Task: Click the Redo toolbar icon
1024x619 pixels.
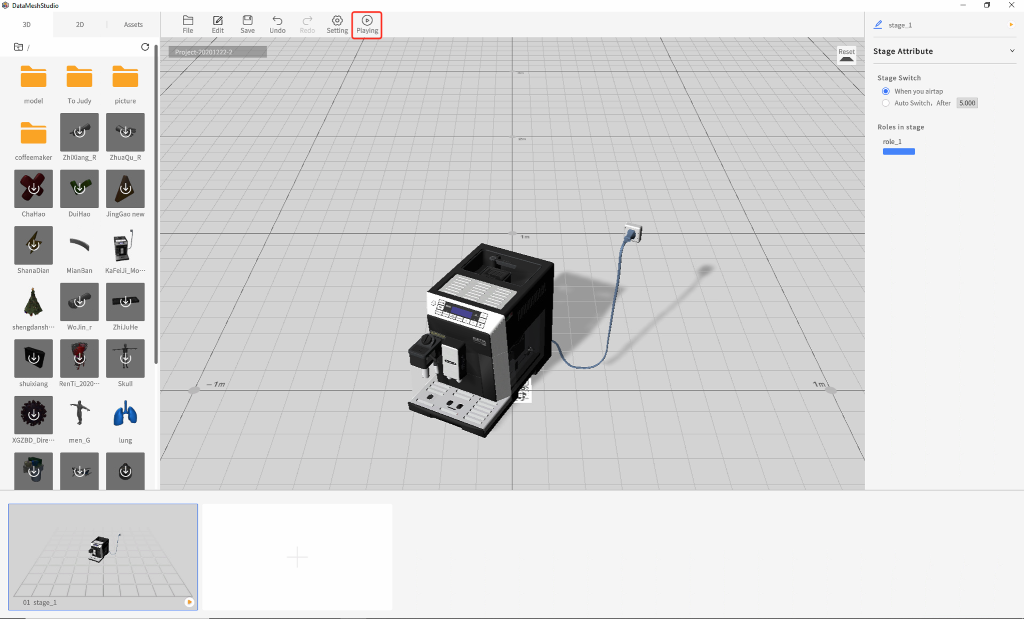Action: (307, 24)
